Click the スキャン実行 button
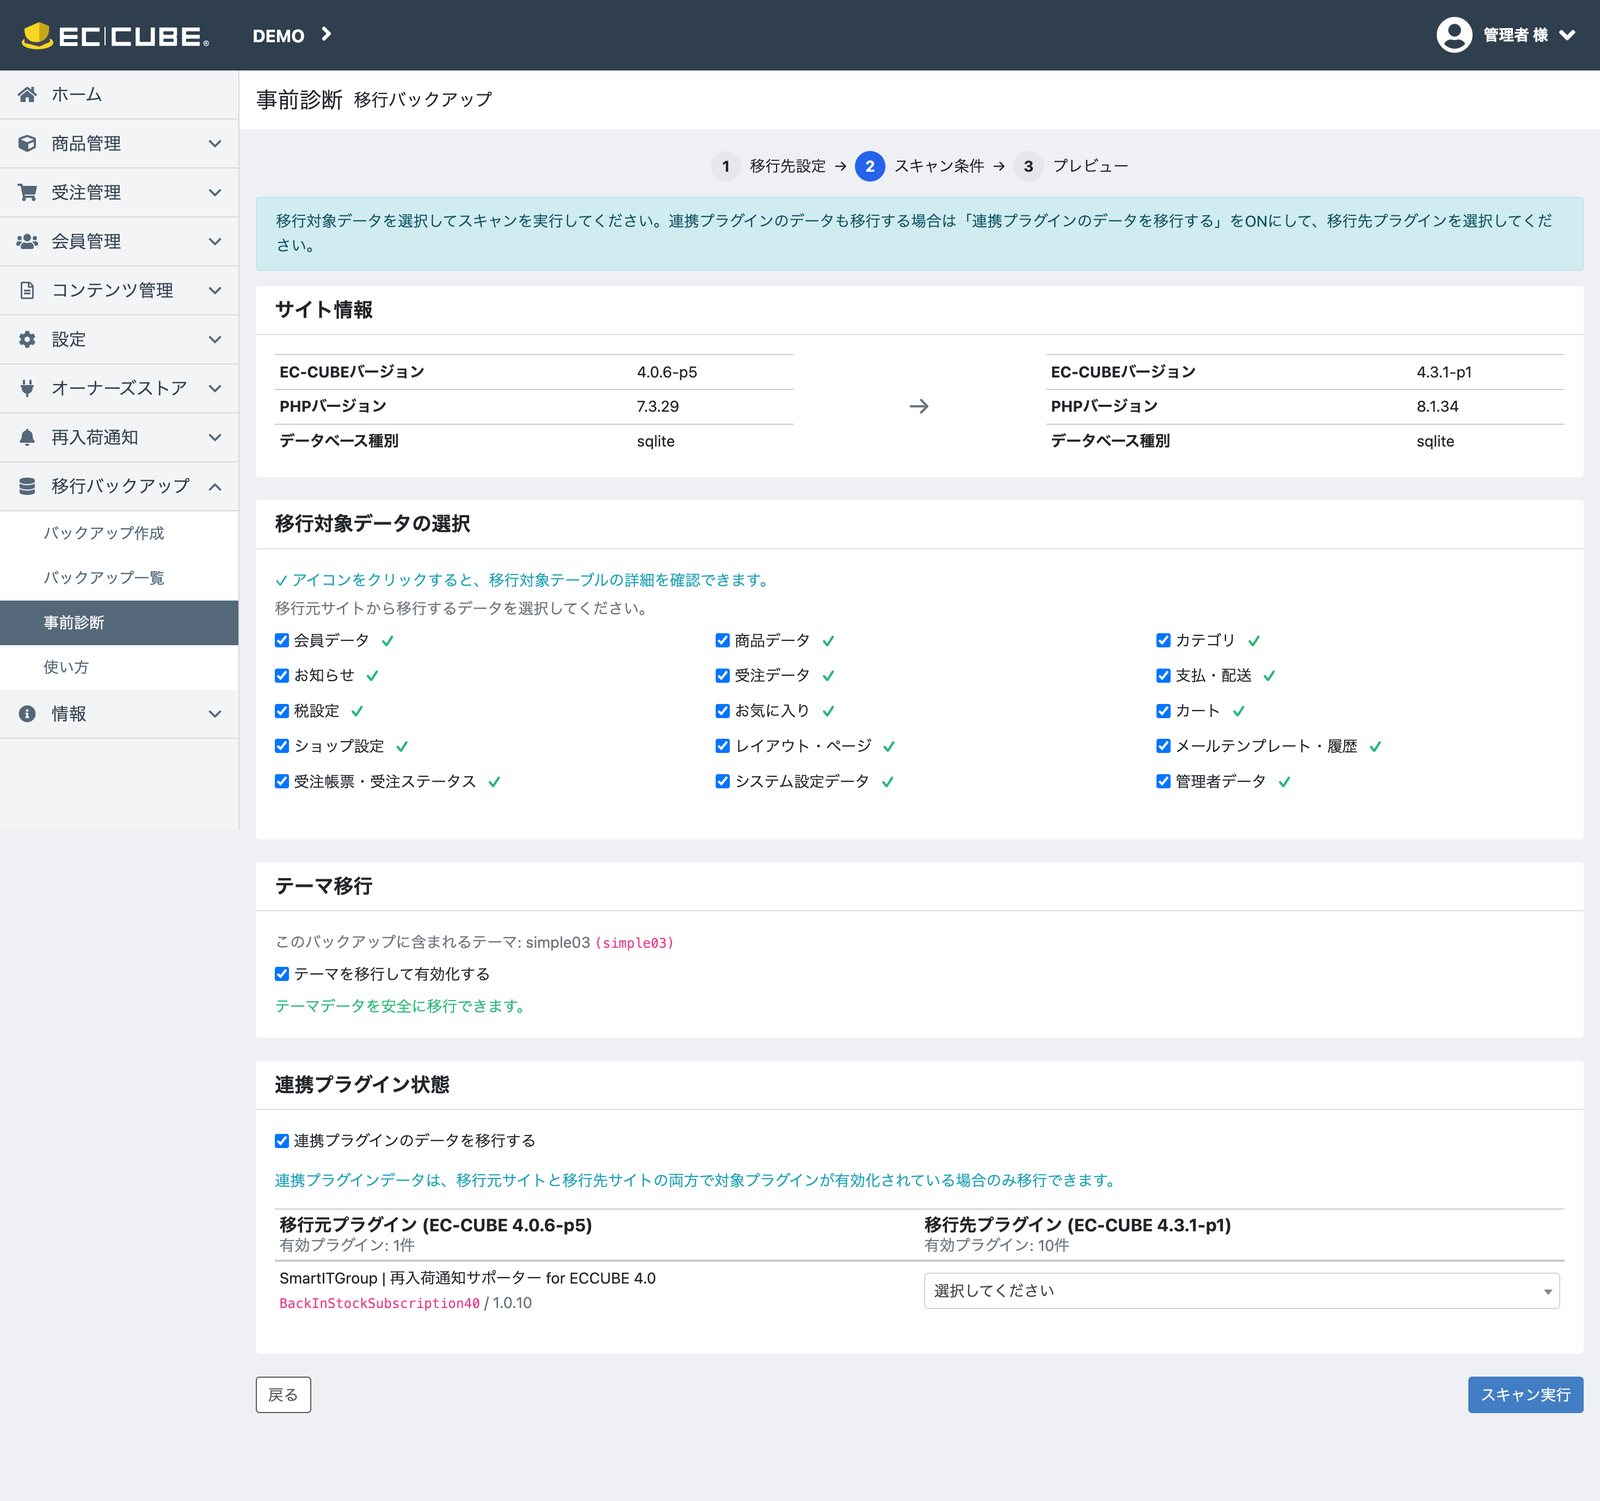Viewport: 1600px width, 1501px height. (1525, 1395)
